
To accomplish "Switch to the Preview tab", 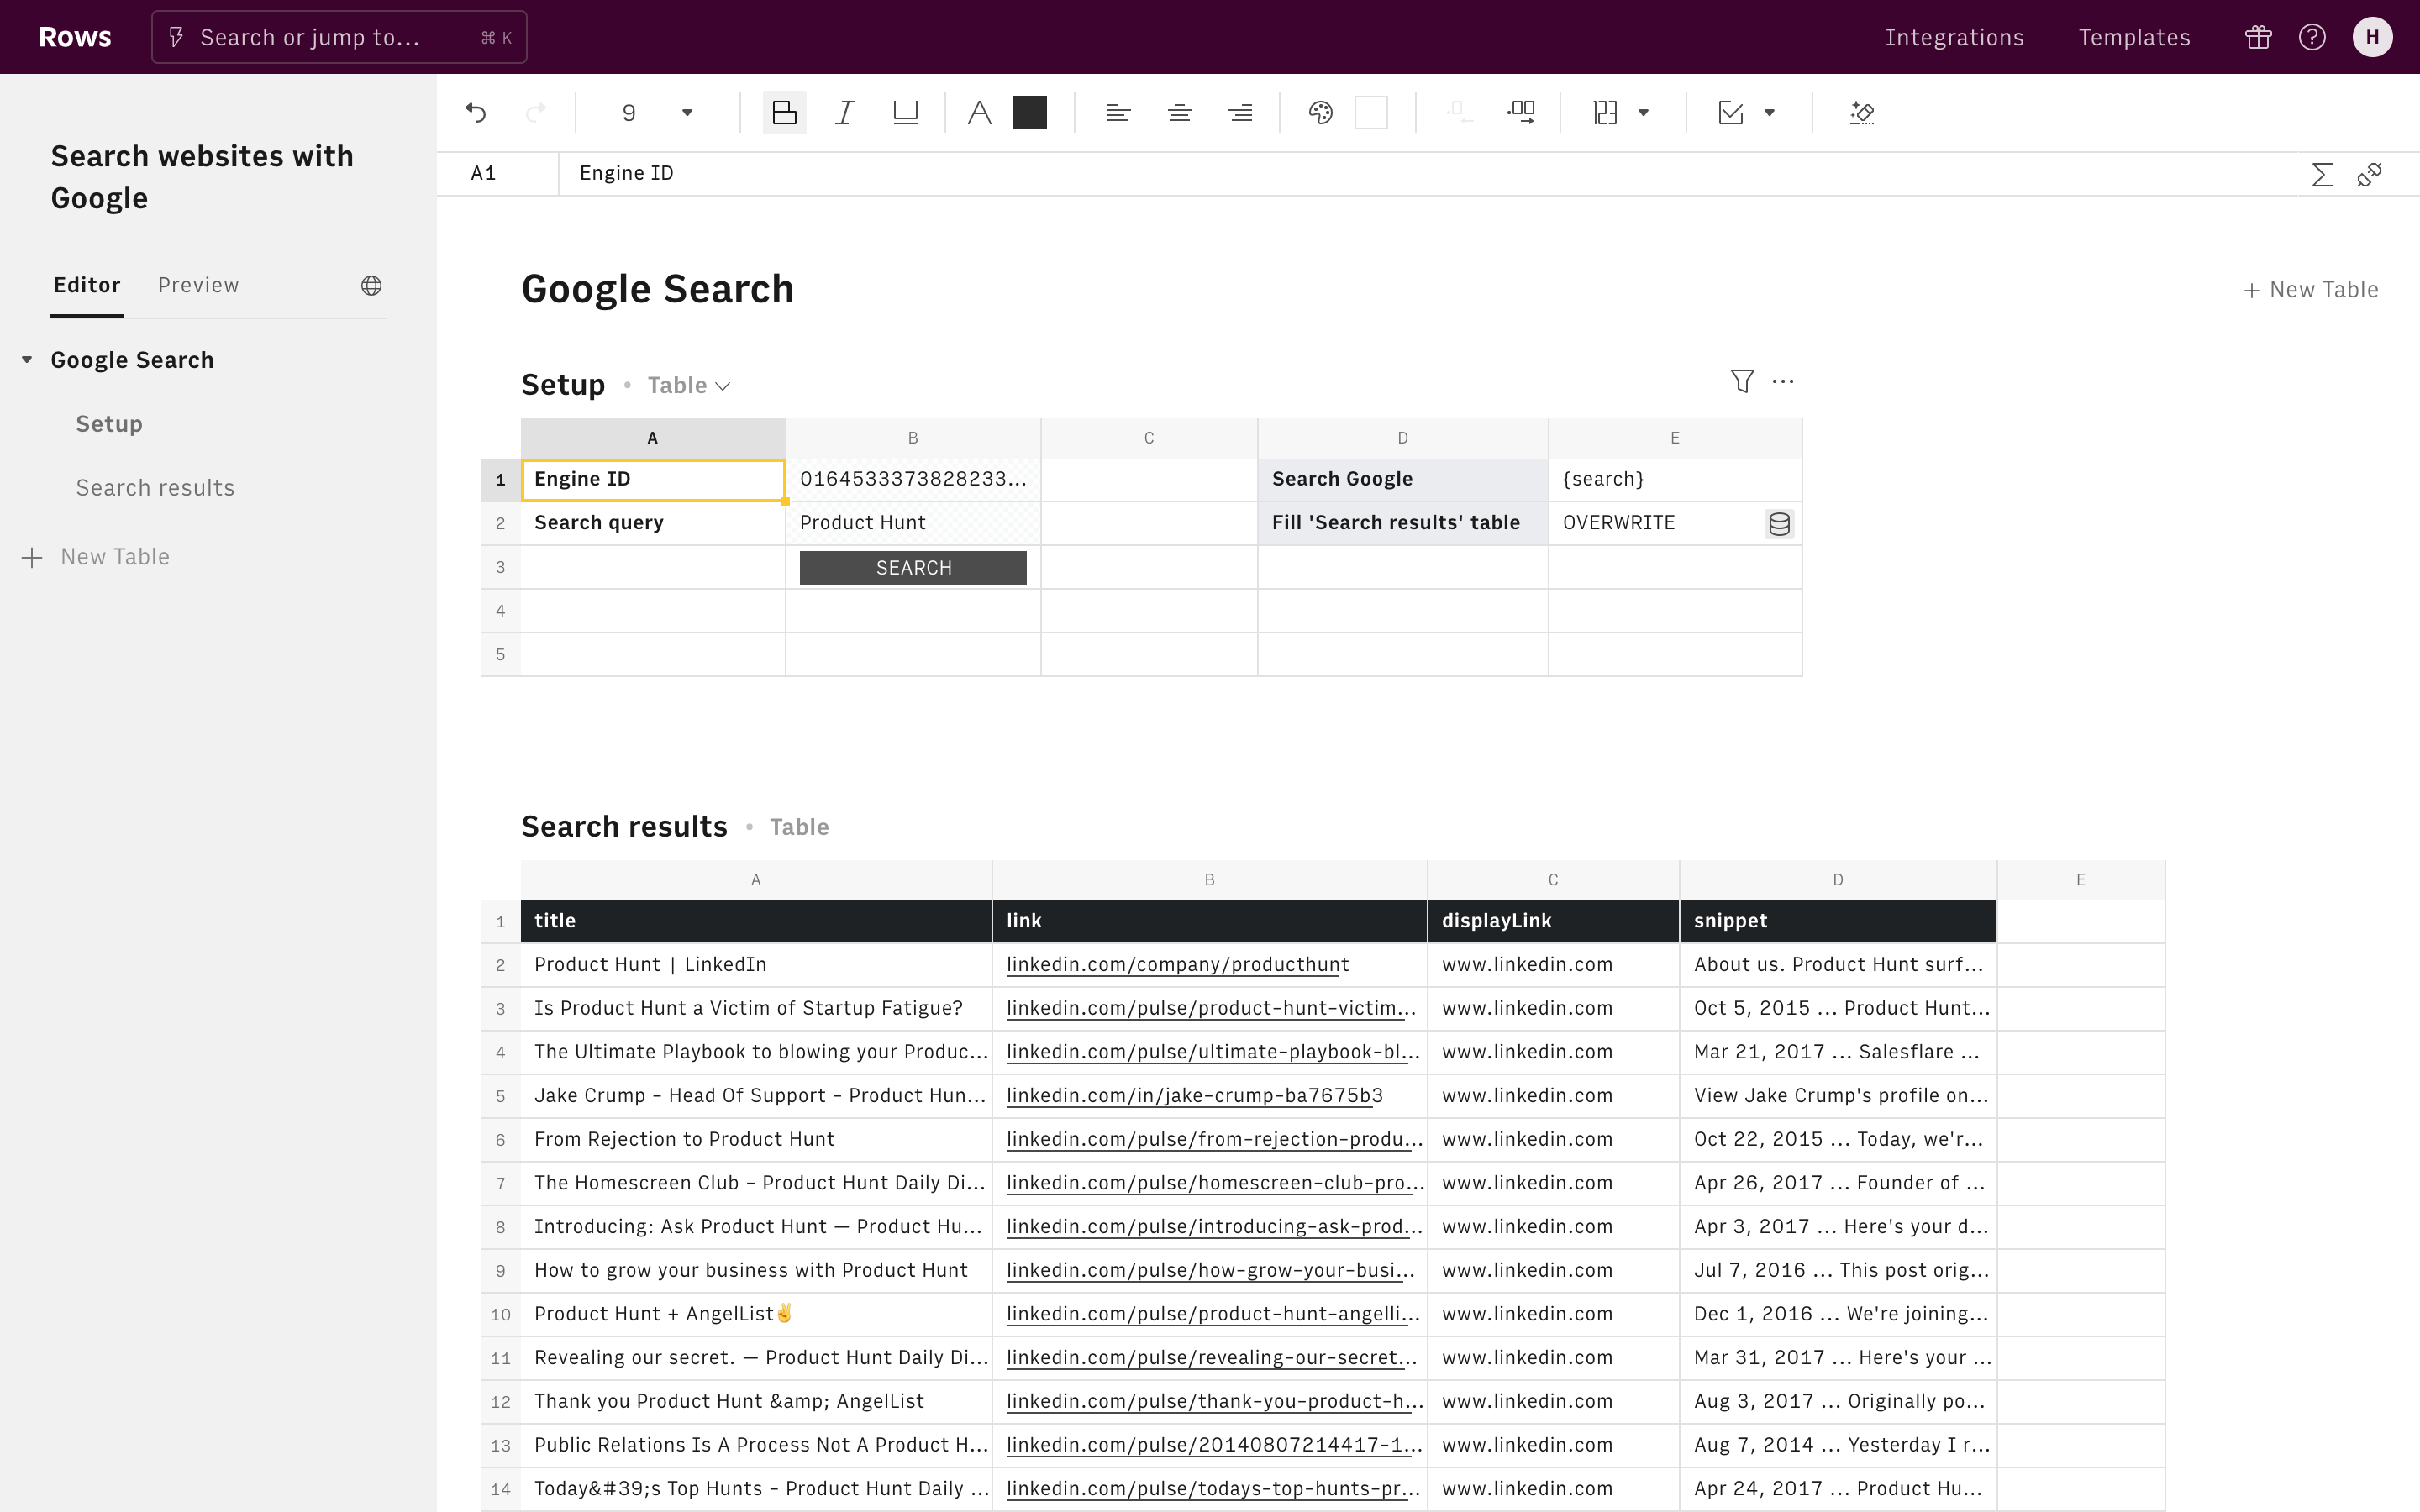I will [198, 285].
